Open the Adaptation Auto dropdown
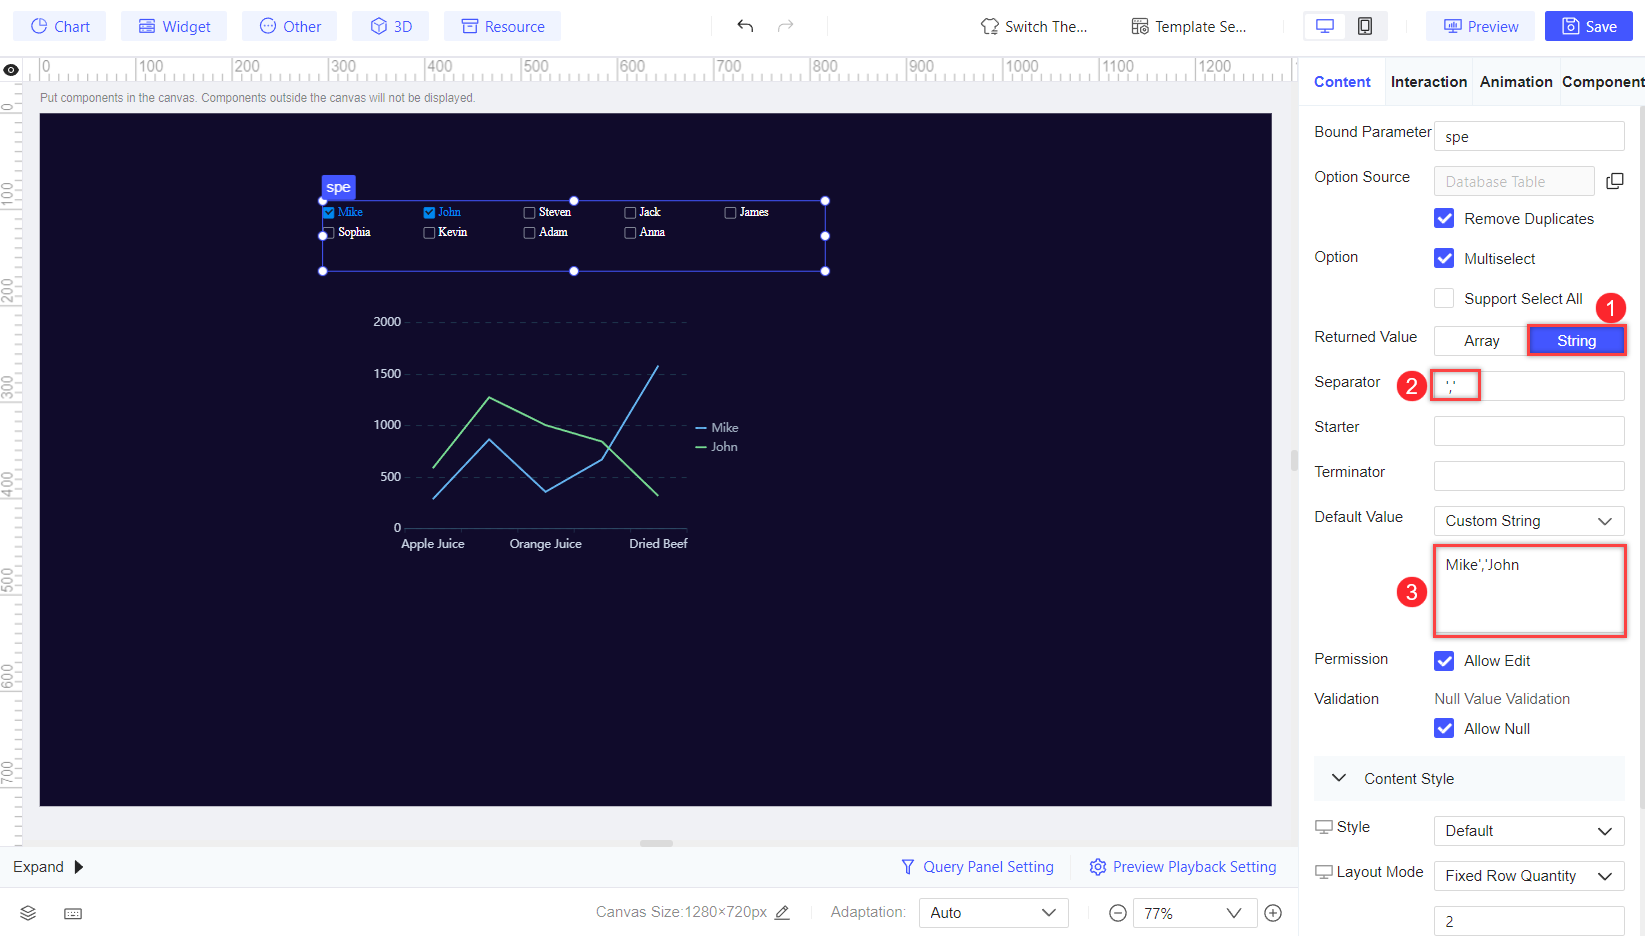The image size is (1645, 936). (x=994, y=913)
